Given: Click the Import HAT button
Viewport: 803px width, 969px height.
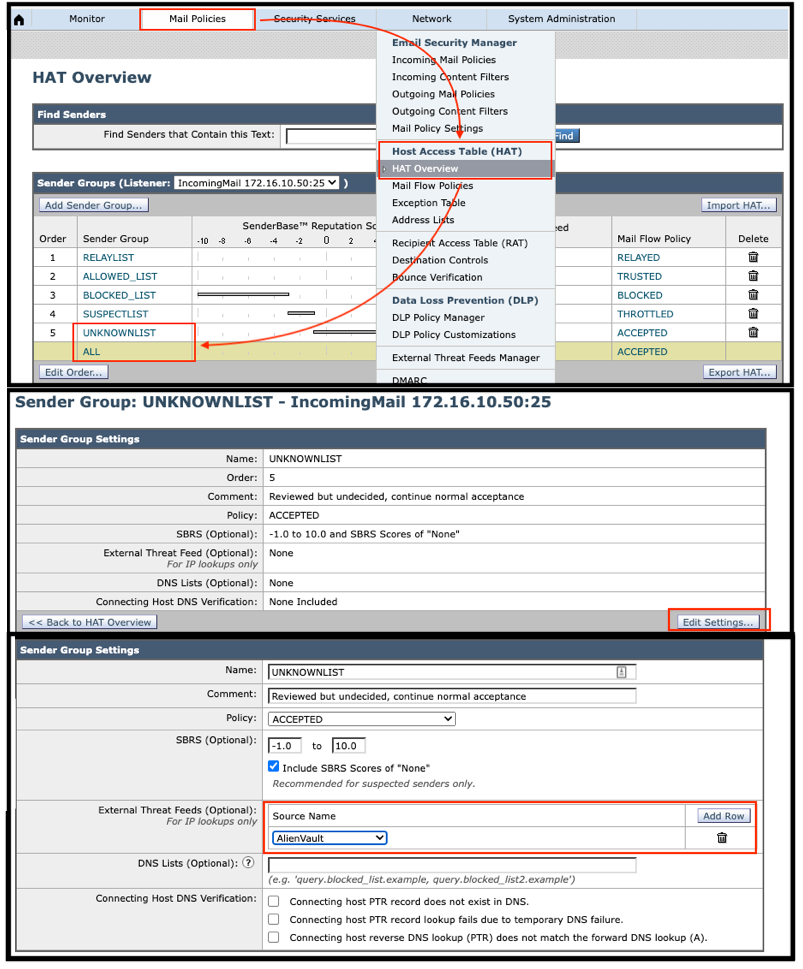Looking at the screenshot, I should [x=739, y=205].
